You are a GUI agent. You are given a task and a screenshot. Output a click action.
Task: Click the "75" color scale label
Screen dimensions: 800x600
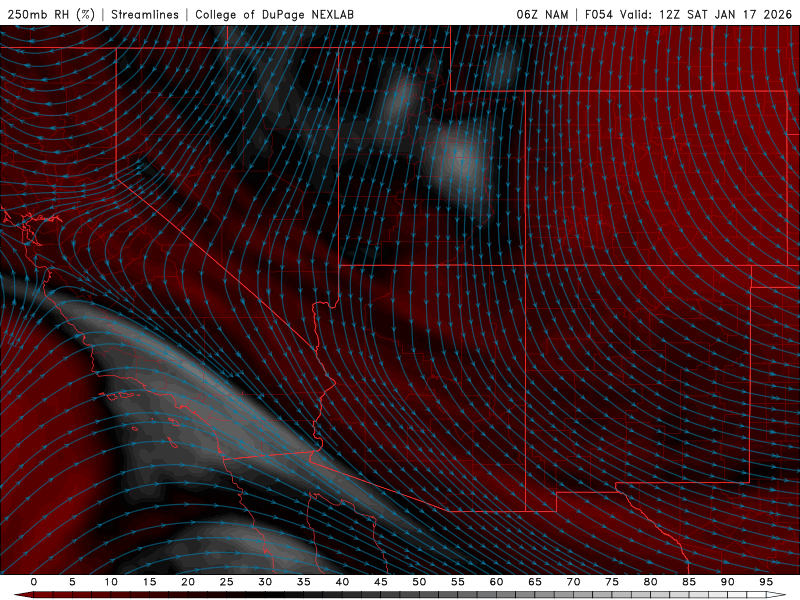[612, 582]
